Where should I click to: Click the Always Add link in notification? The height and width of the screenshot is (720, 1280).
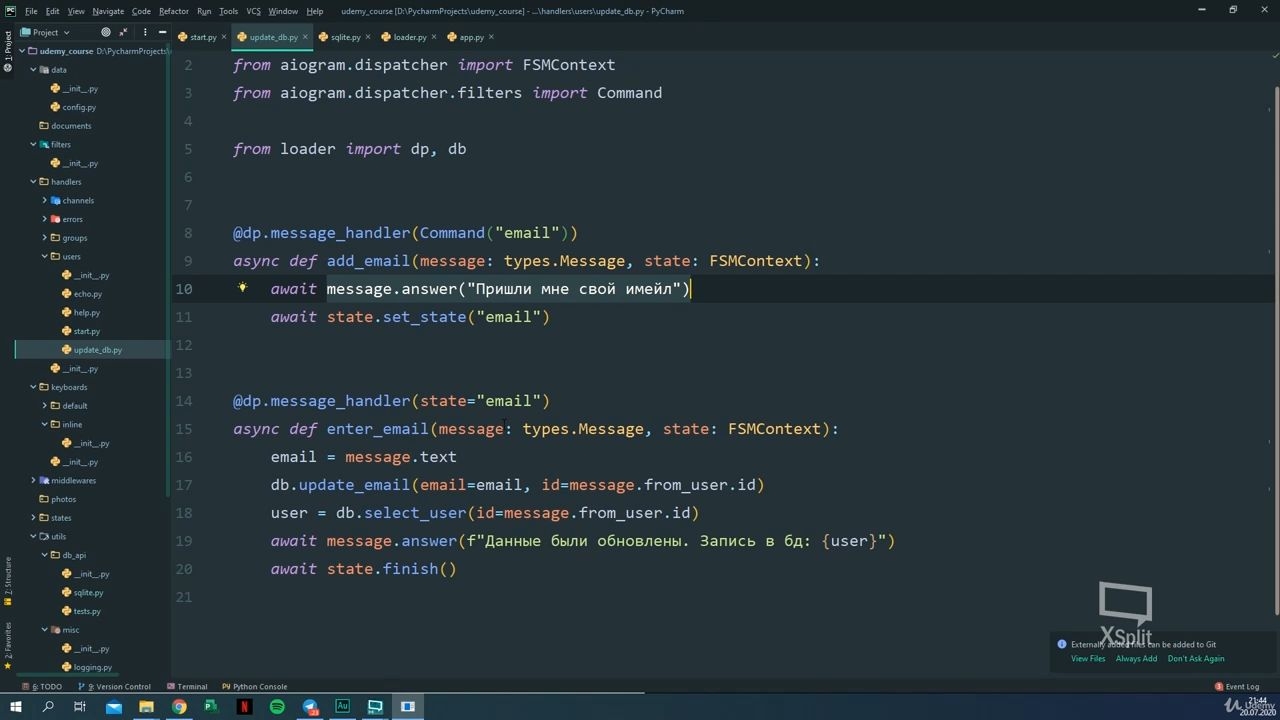pyautogui.click(x=1136, y=658)
